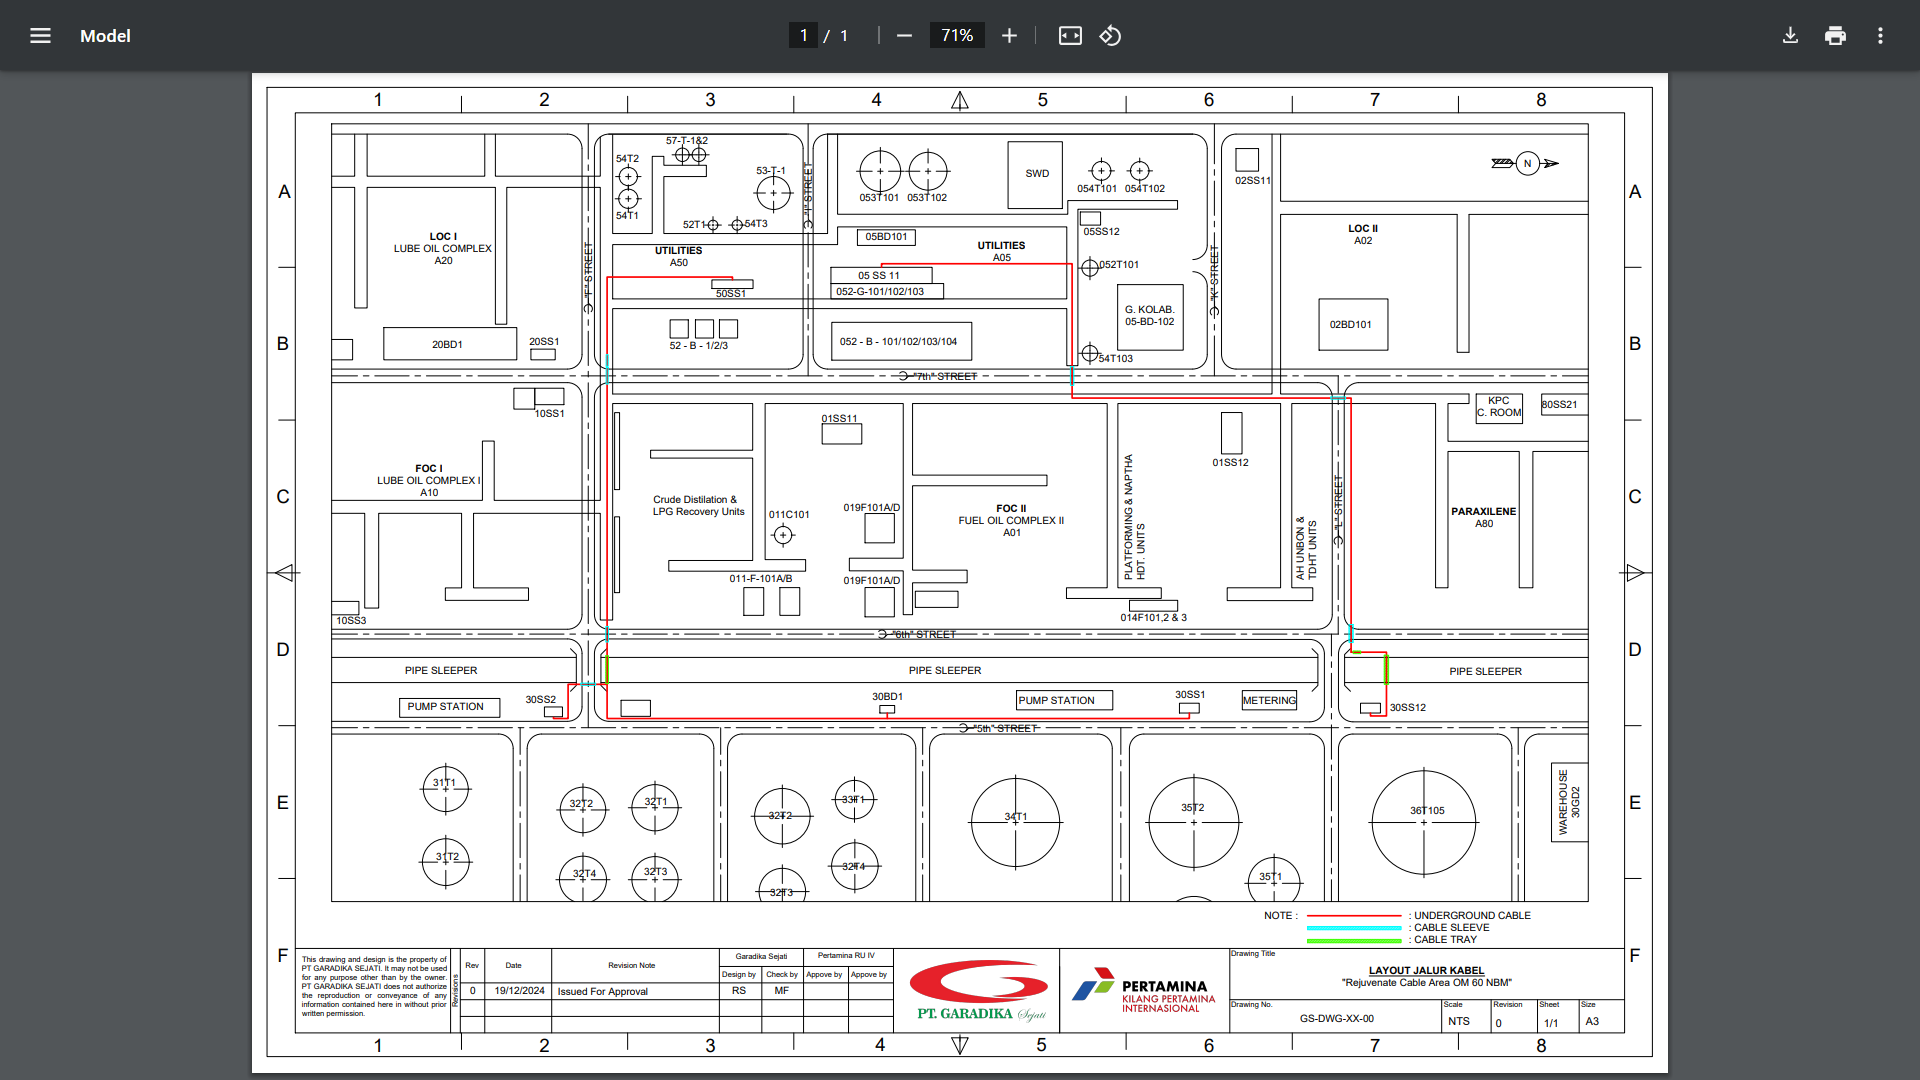Click the green cable tray legend line
The height and width of the screenshot is (1080, 1920).
tap(1354, 941)
